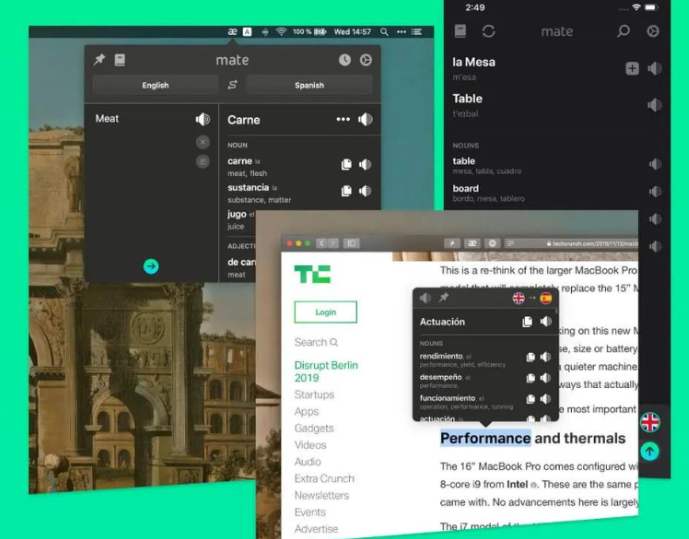Open Search on TechCrunch sidebar
This screenshot has width=689, height=539.
[316, 342]
